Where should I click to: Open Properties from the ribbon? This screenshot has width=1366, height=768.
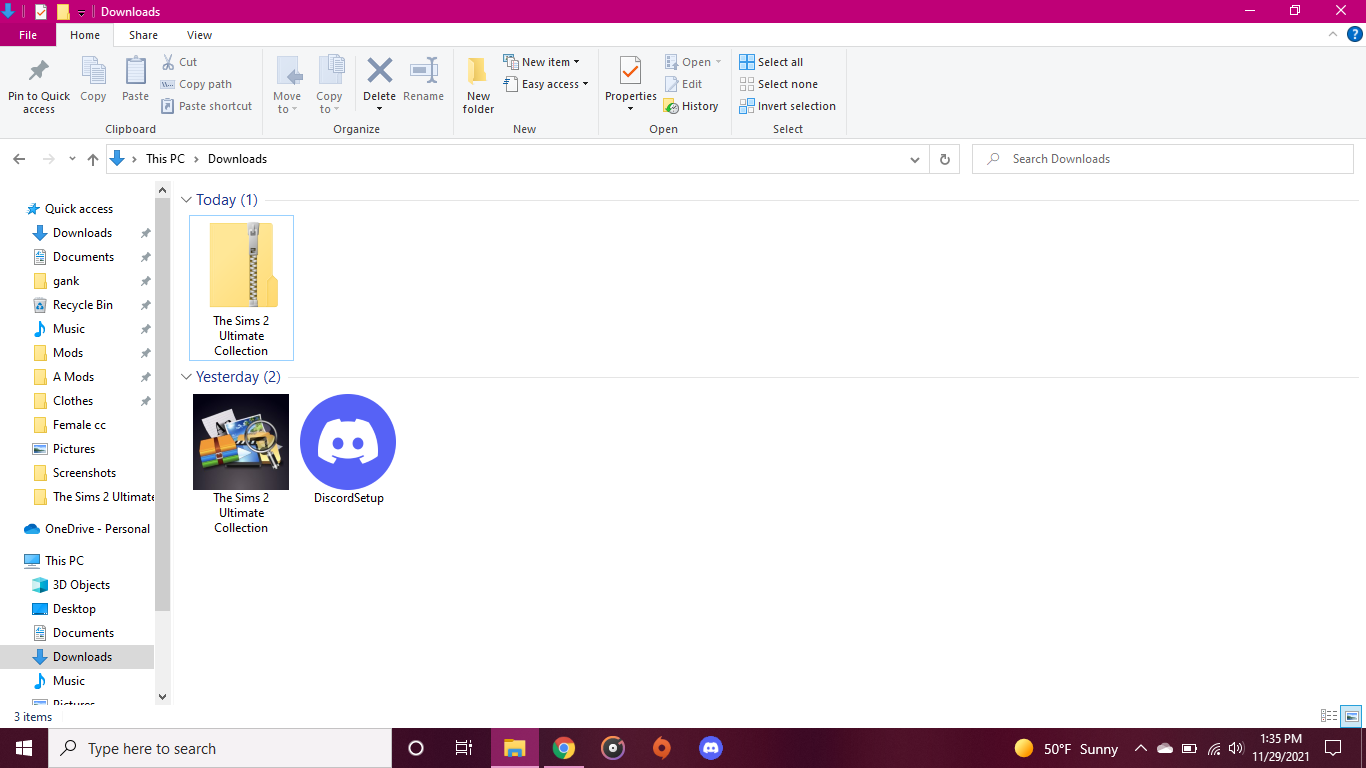[x=630, y=72]
